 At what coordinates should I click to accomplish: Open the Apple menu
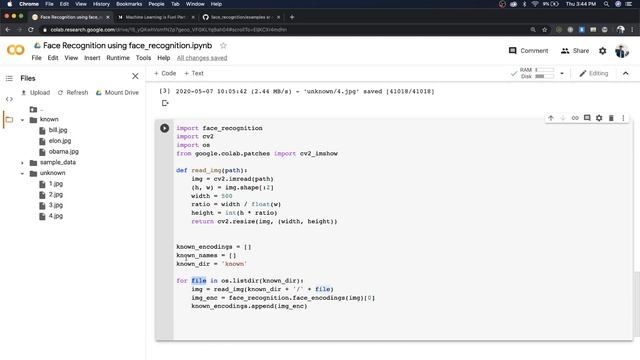[x=9, y=4]
